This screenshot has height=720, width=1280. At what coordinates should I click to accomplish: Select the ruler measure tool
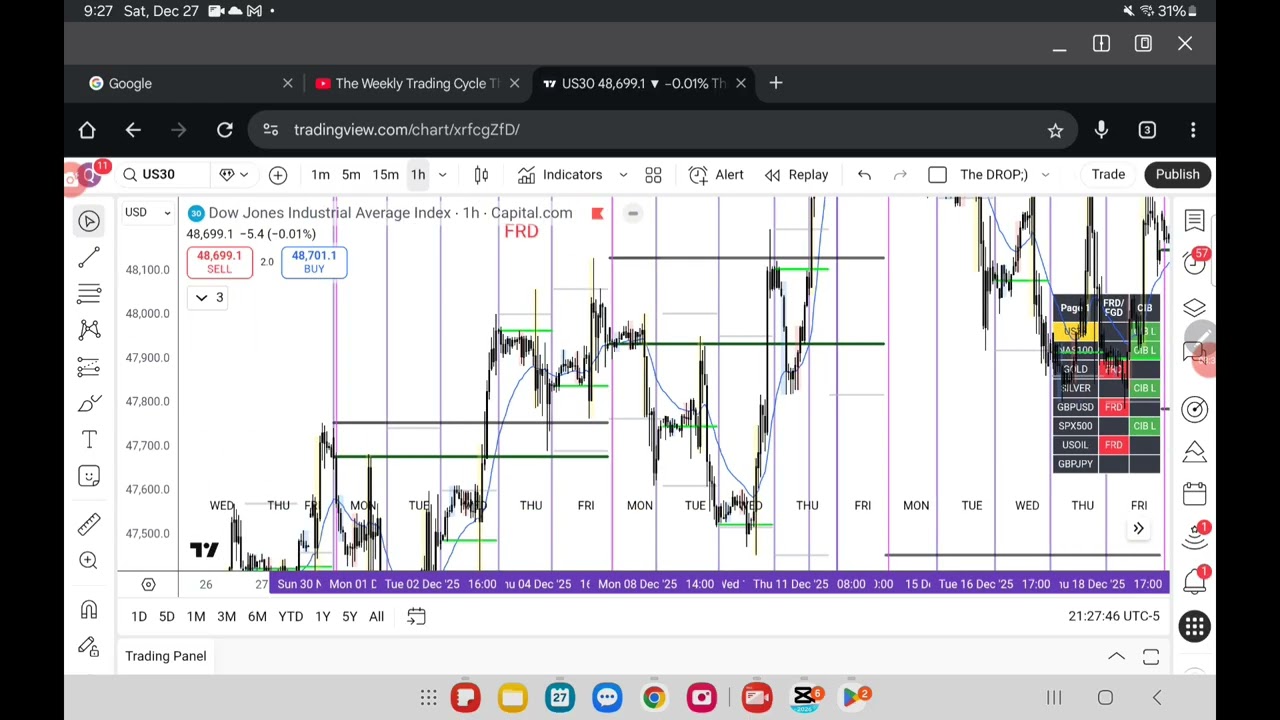point(89,523)
